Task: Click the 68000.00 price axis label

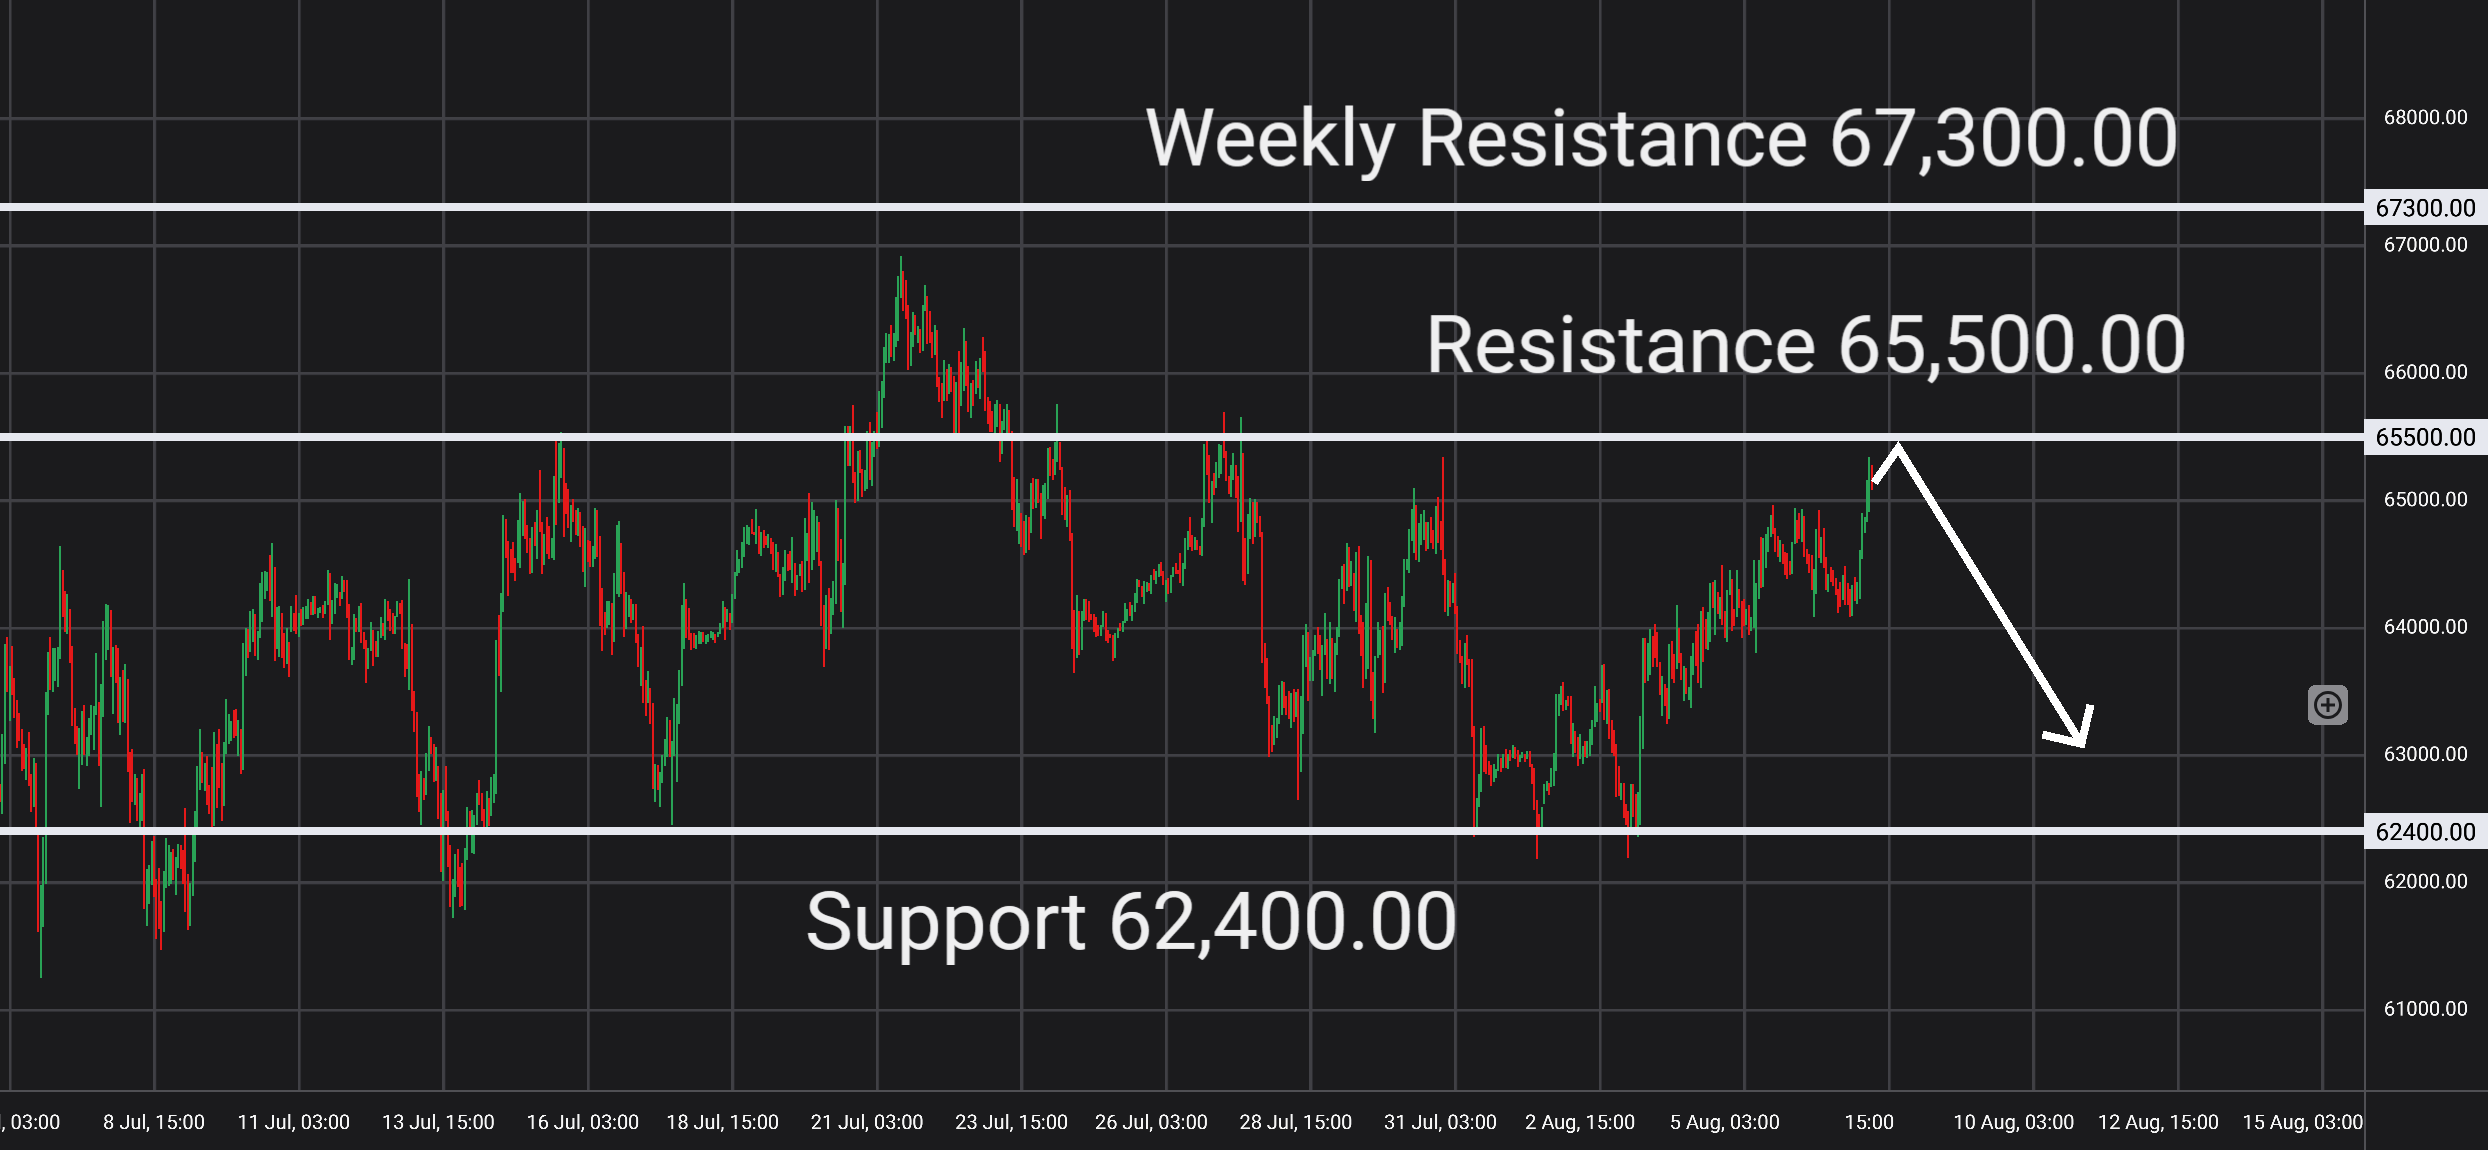Action: (x=2425, y=118)
